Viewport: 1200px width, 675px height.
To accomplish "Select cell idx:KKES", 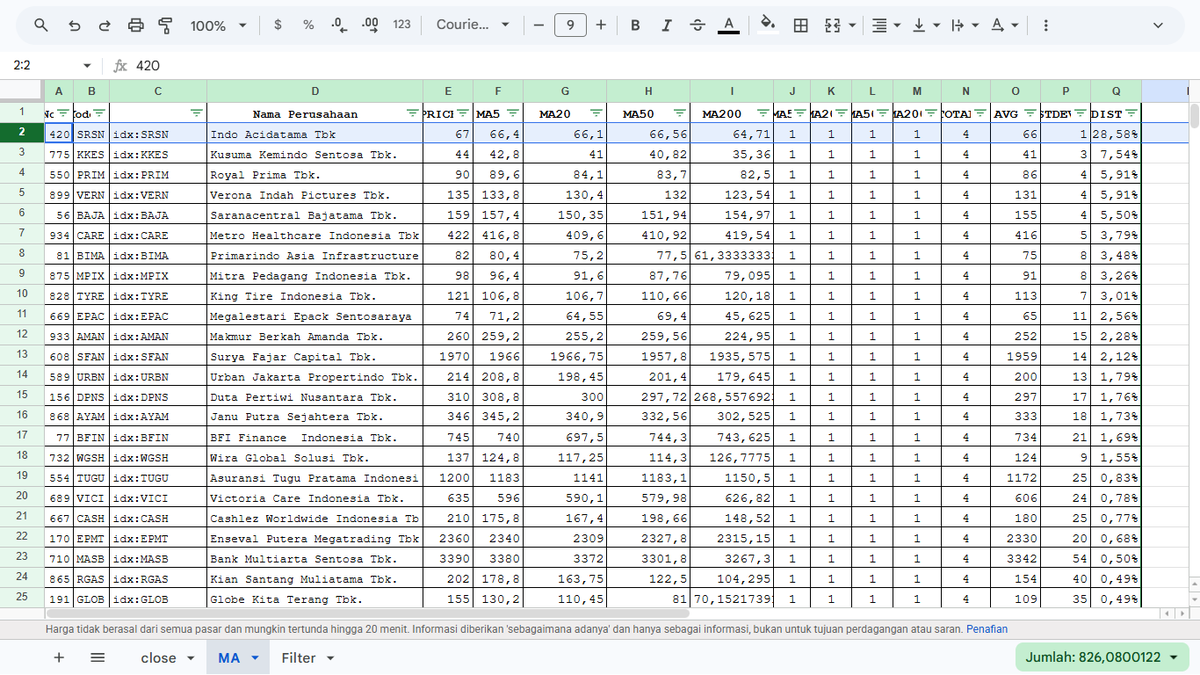I will (158, 154).
